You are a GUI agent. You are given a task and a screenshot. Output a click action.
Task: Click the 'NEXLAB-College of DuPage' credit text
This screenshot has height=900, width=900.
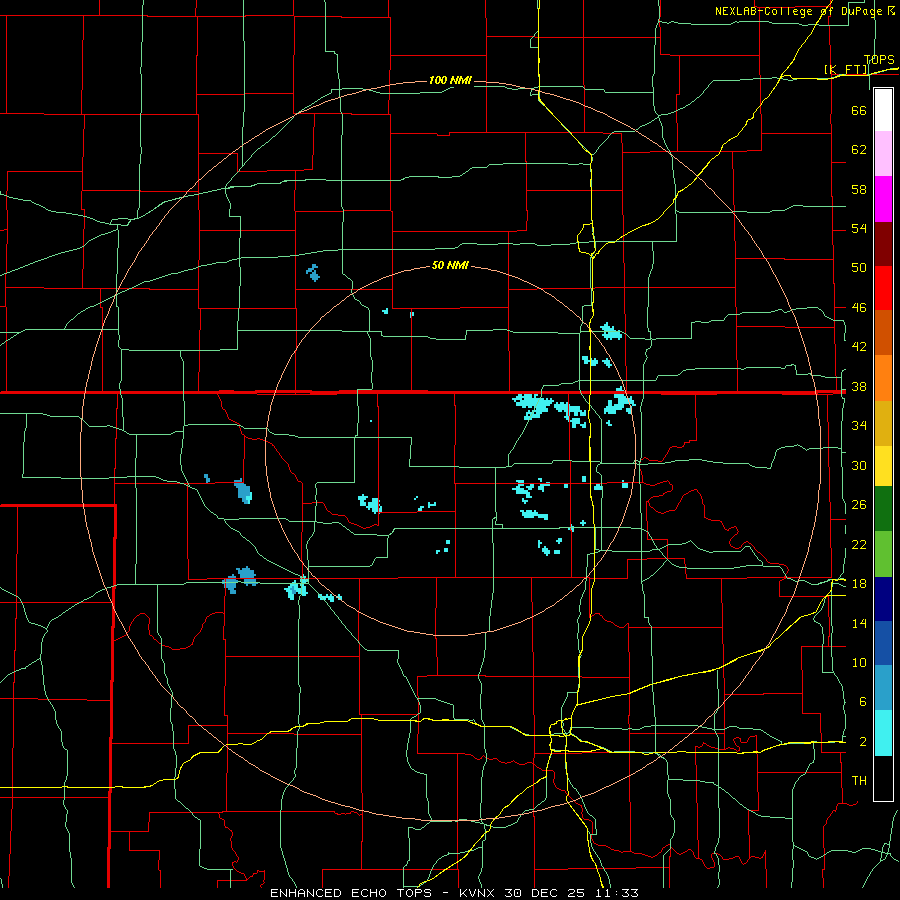tap(800, 11)
